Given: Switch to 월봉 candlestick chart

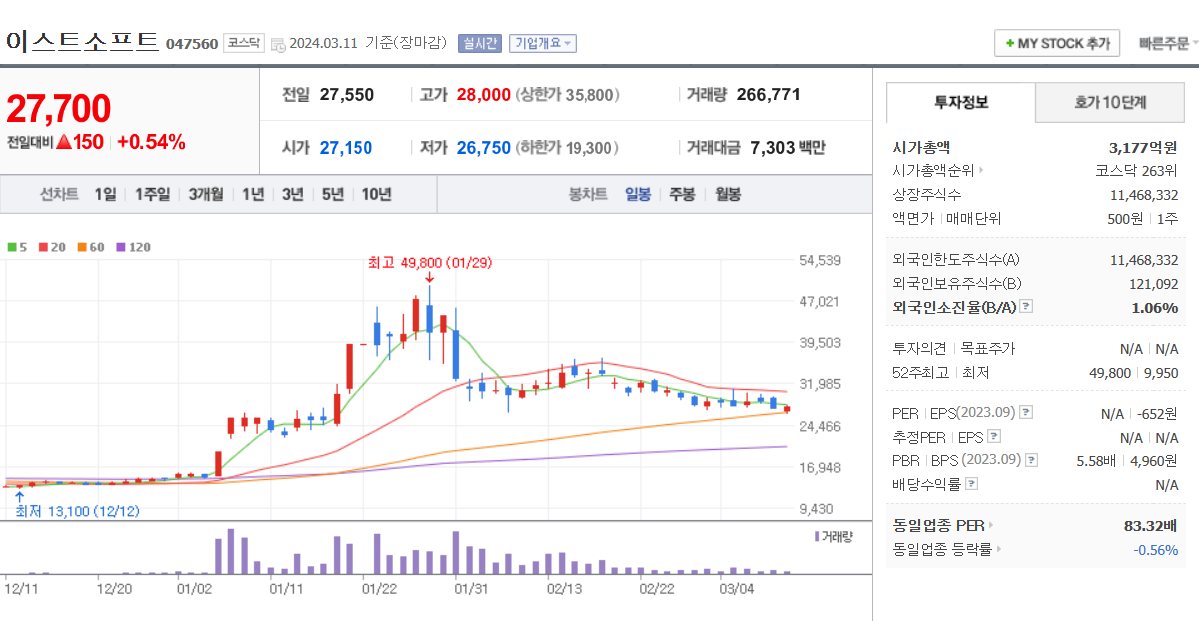Looking at the screenshot, I should click(x=728, y=194).
